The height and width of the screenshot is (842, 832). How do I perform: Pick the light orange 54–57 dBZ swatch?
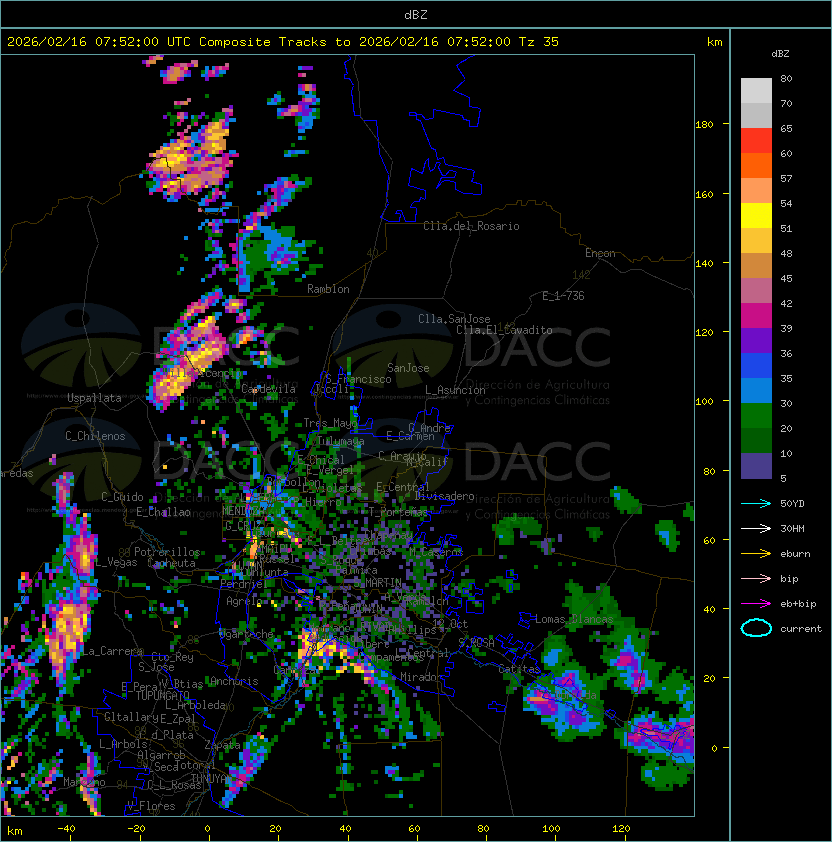point(756,191)
